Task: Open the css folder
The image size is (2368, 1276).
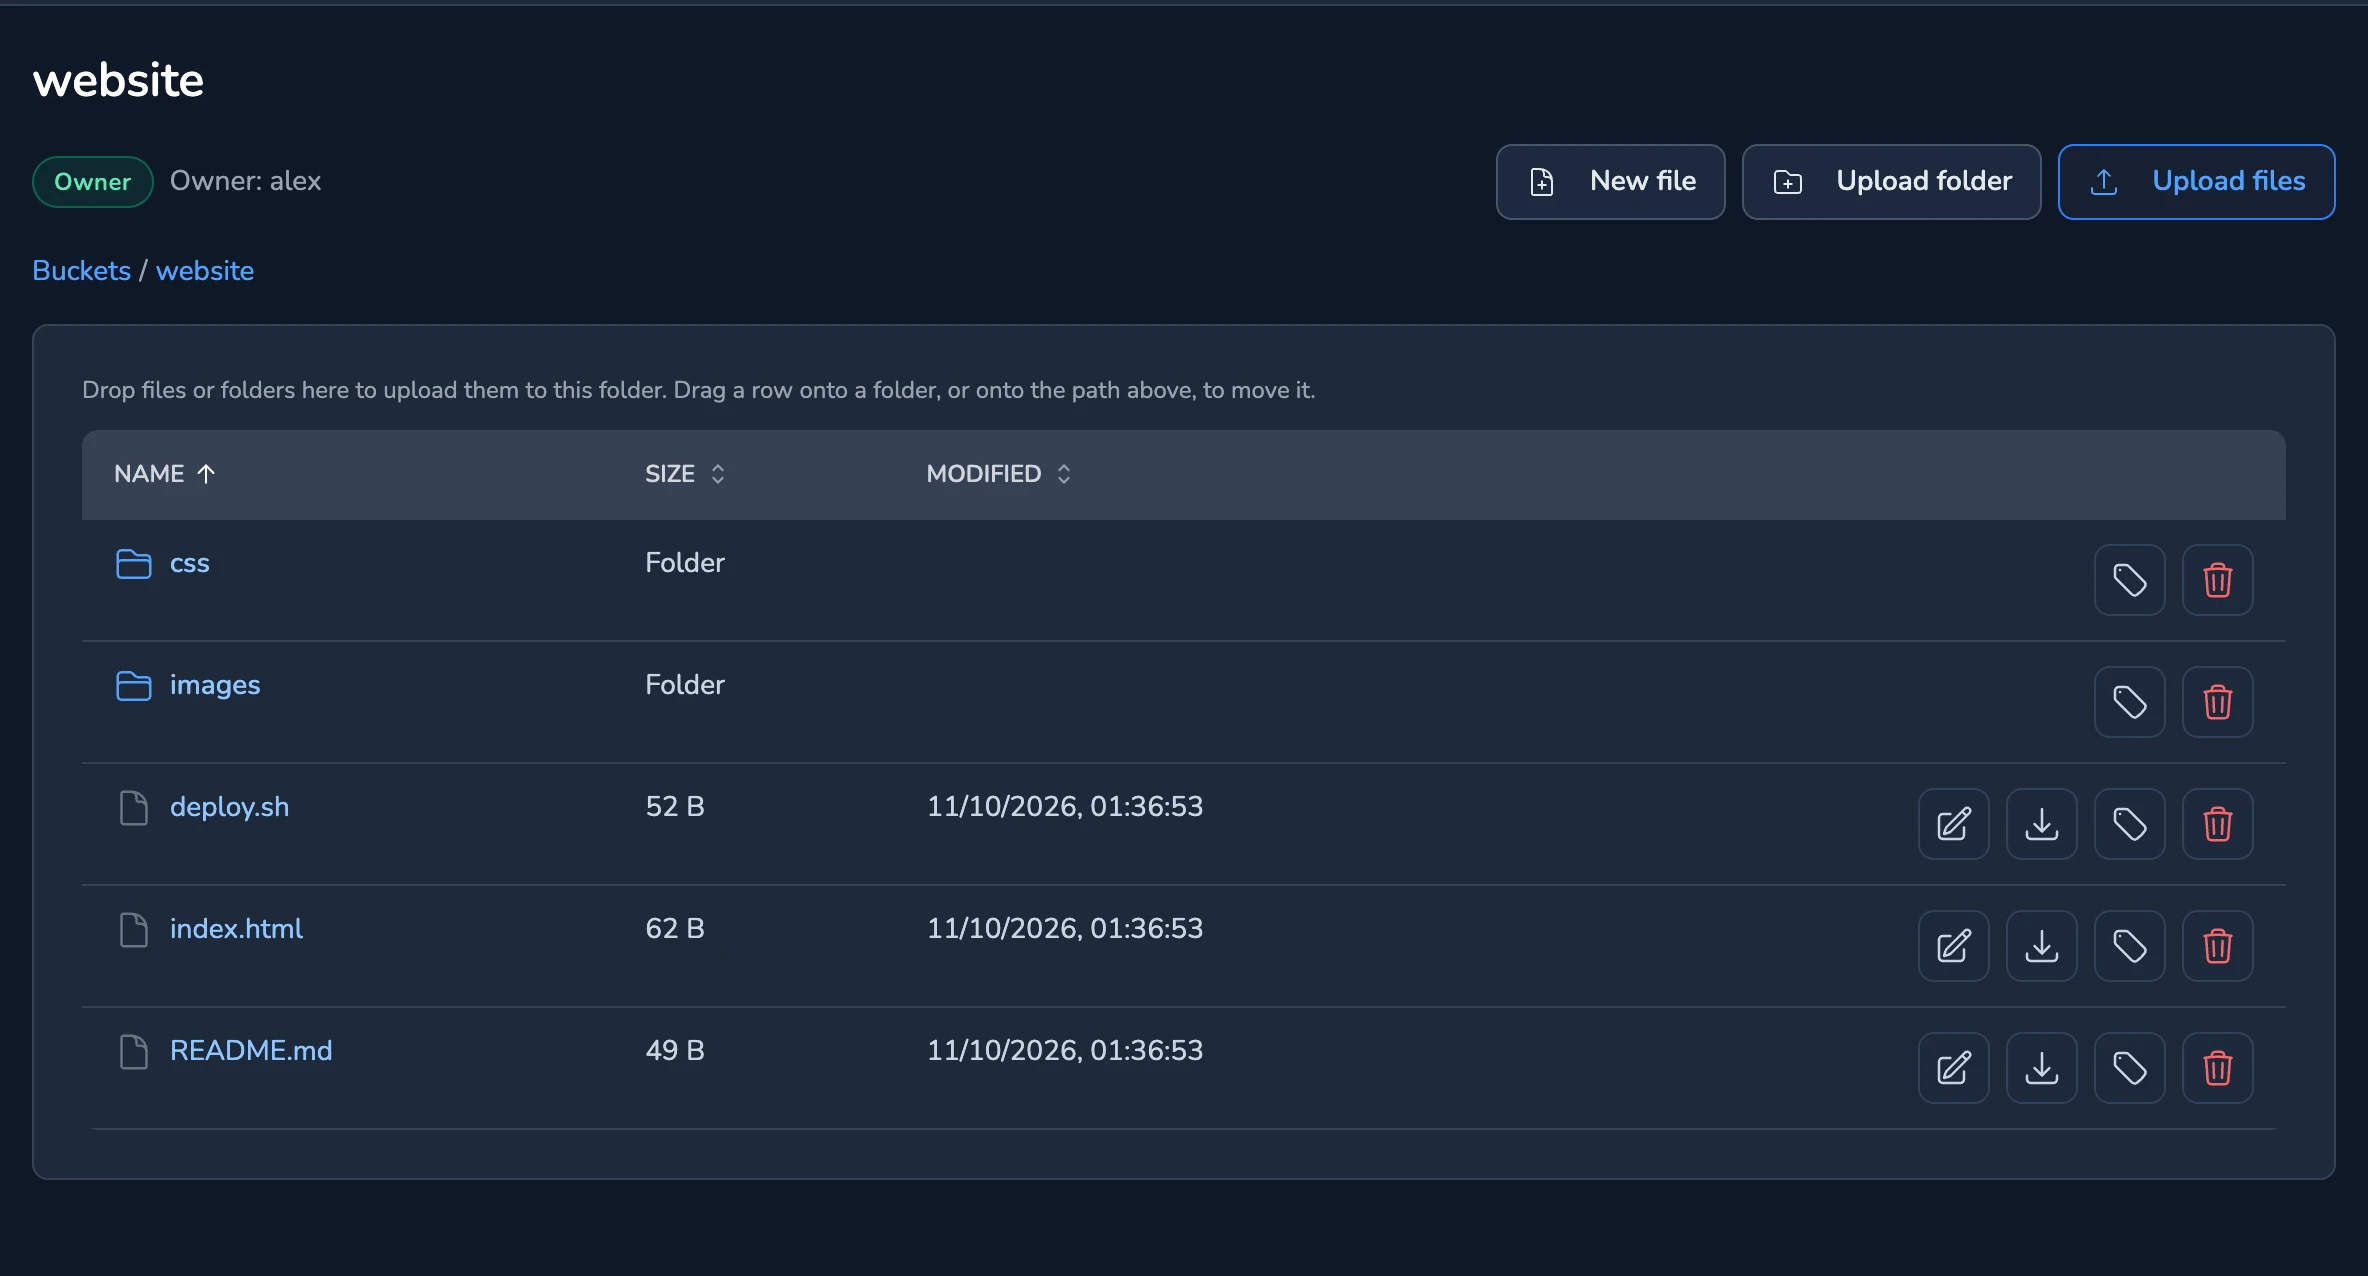Action: click(x=190, y=563)
